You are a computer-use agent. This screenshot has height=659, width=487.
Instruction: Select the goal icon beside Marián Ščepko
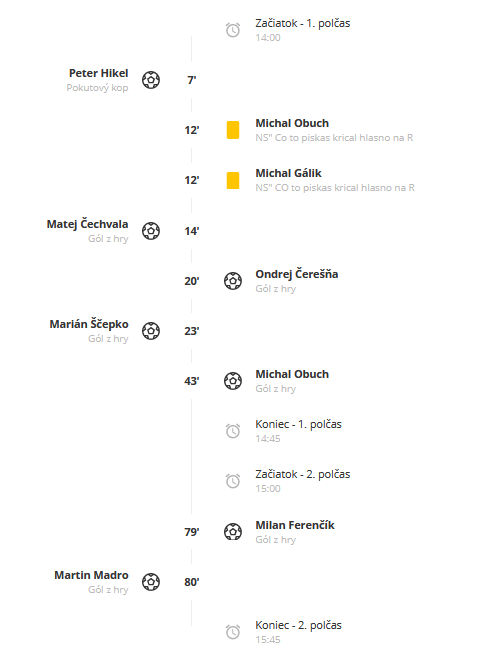(x=150, y=331)
